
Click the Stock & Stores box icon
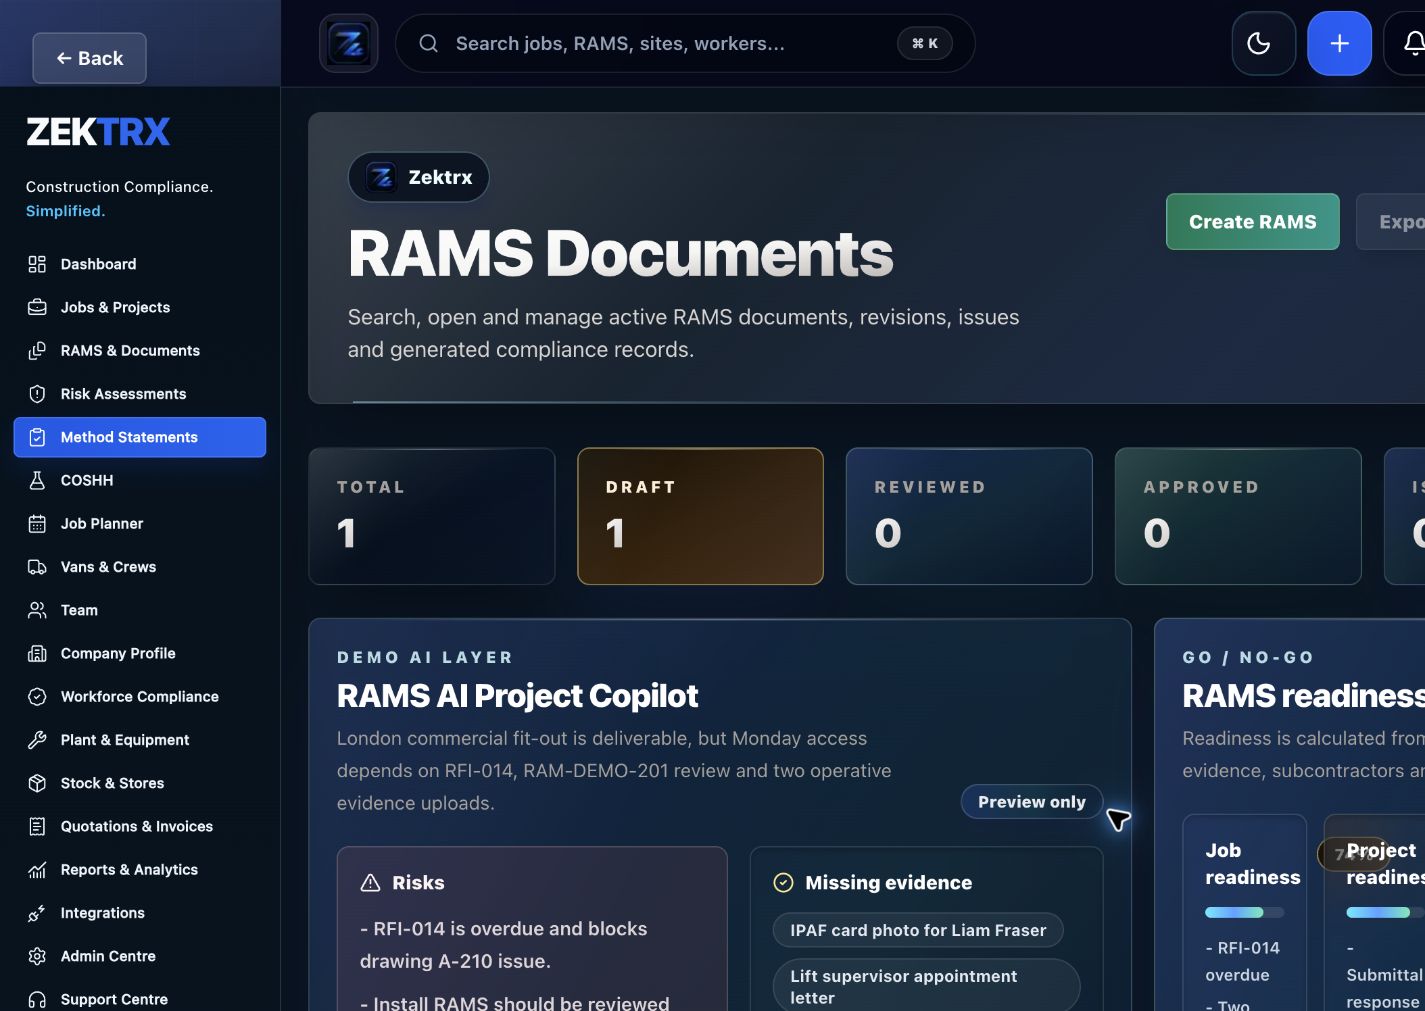click(x=37, y=783)
